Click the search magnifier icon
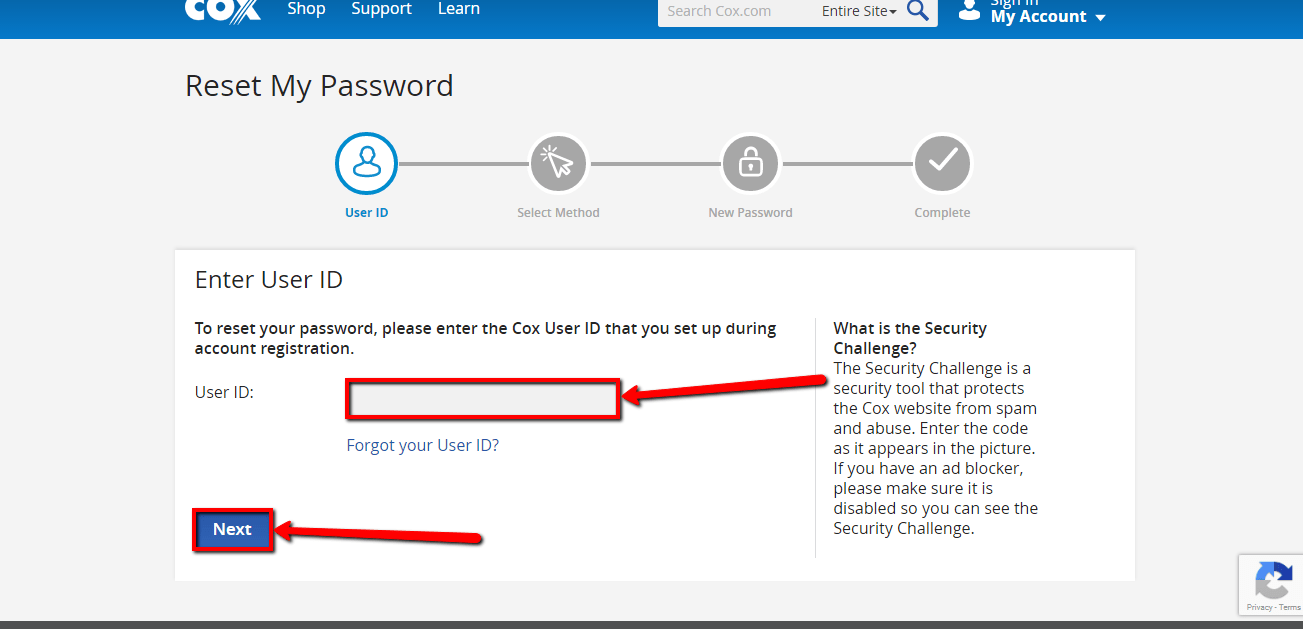1303x629 pixels. point(917,11)
